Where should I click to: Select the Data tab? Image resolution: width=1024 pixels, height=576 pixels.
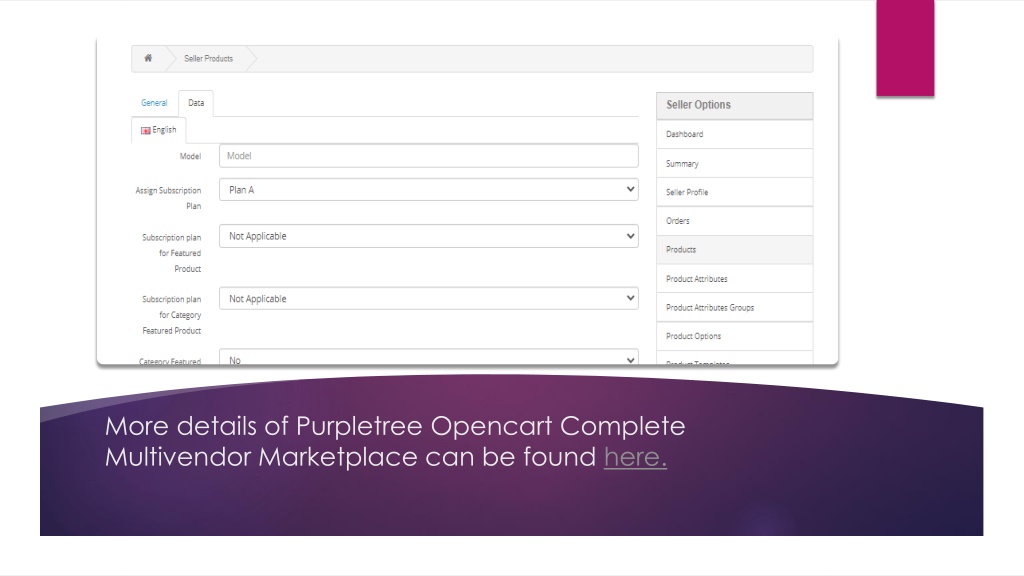[196, 103]
